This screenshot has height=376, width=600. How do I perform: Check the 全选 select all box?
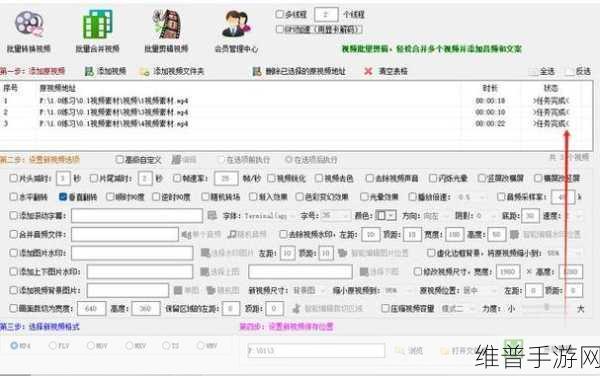click(x=533, y=71)
